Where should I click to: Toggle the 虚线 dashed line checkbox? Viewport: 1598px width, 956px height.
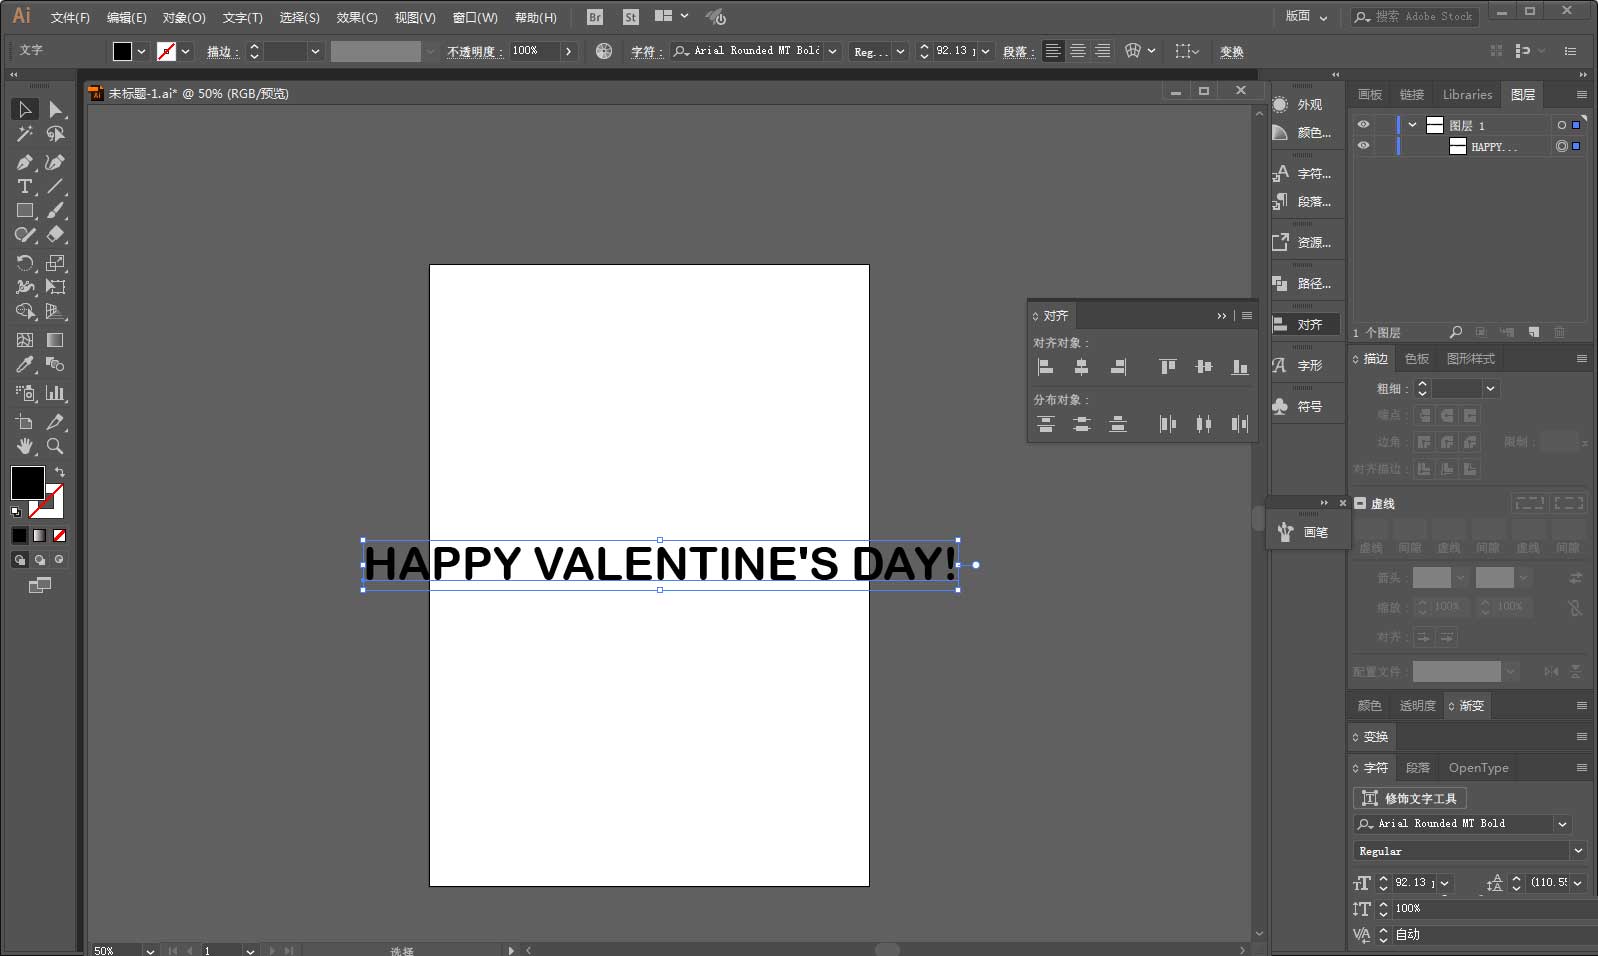[1360, 503]
